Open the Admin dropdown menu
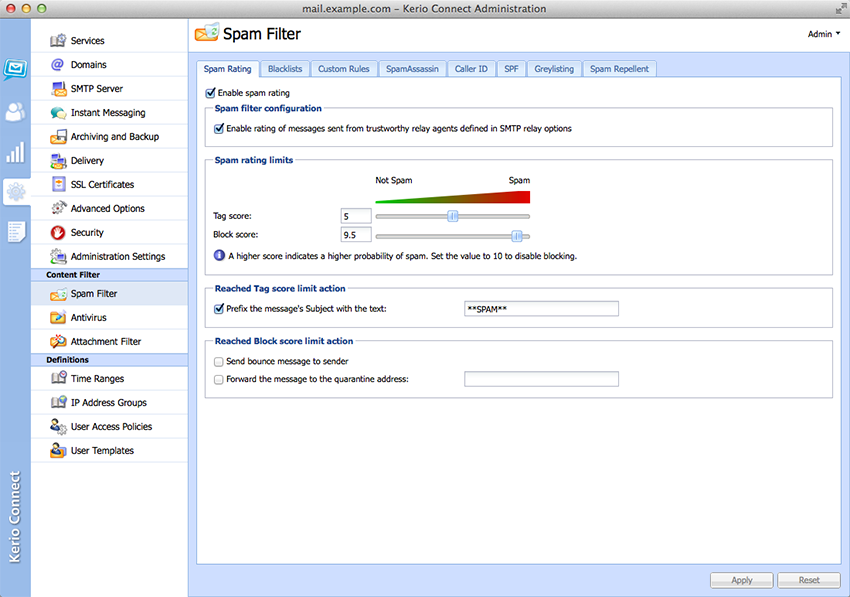 click(x=823, y=34)
